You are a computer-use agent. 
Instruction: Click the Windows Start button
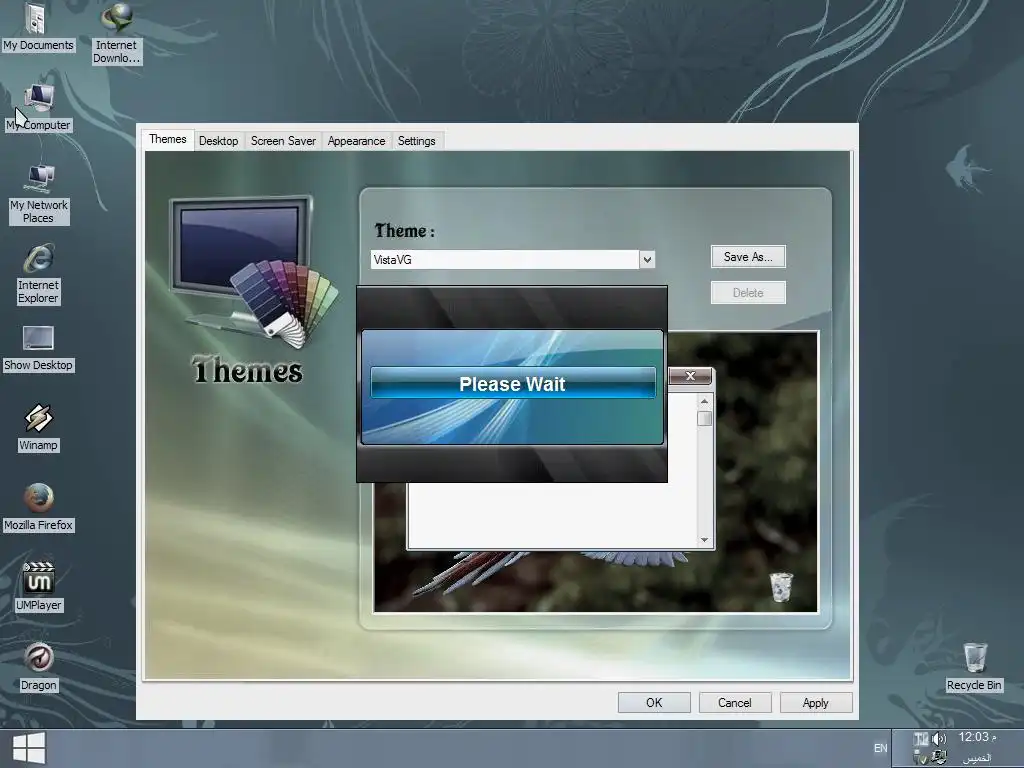tap(29, 748)
